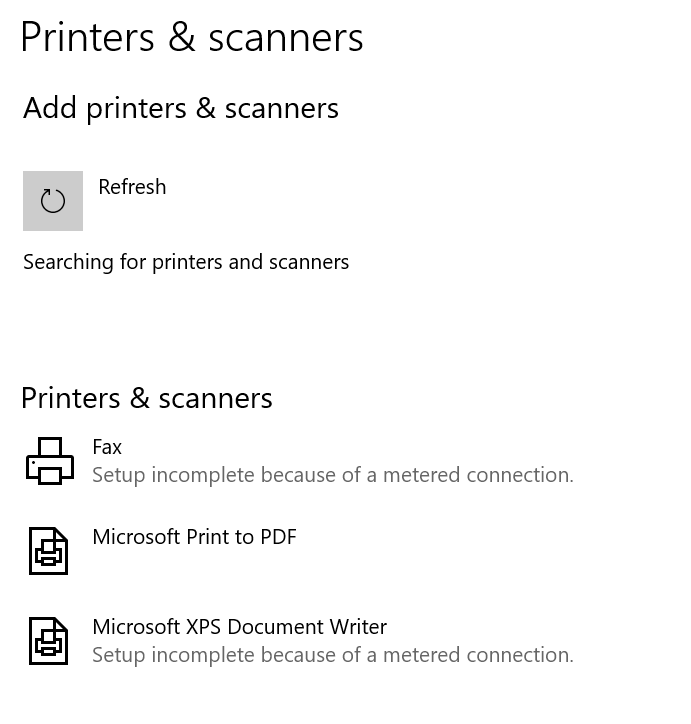
Task: Click the Refresh text label
Action: pos(132,187)
